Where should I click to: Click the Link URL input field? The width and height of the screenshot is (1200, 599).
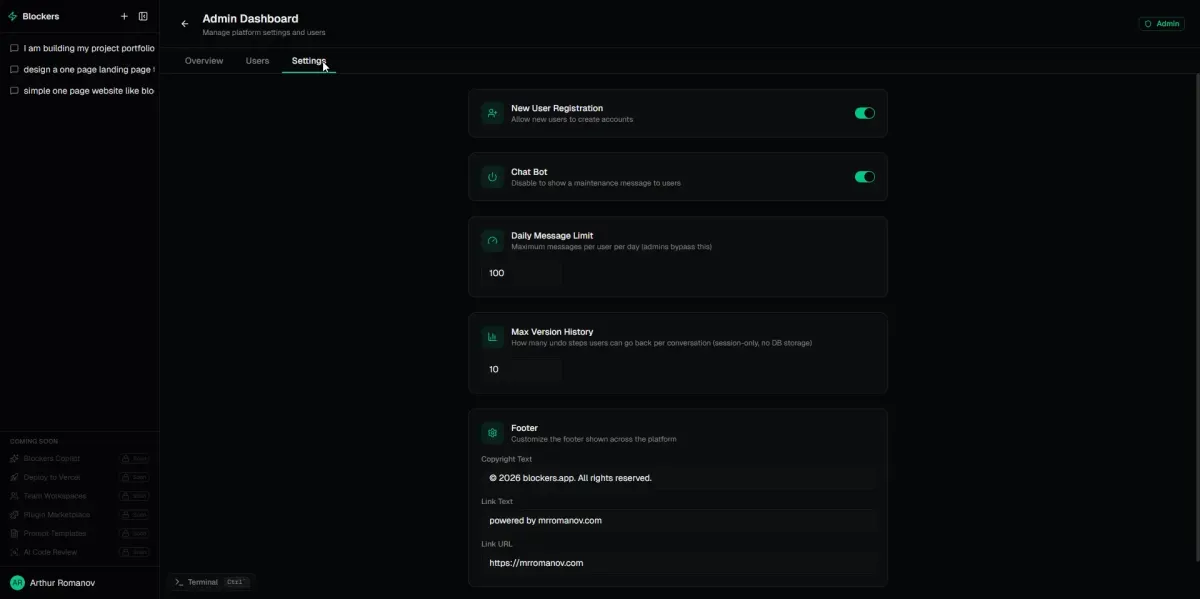(678, 563)
